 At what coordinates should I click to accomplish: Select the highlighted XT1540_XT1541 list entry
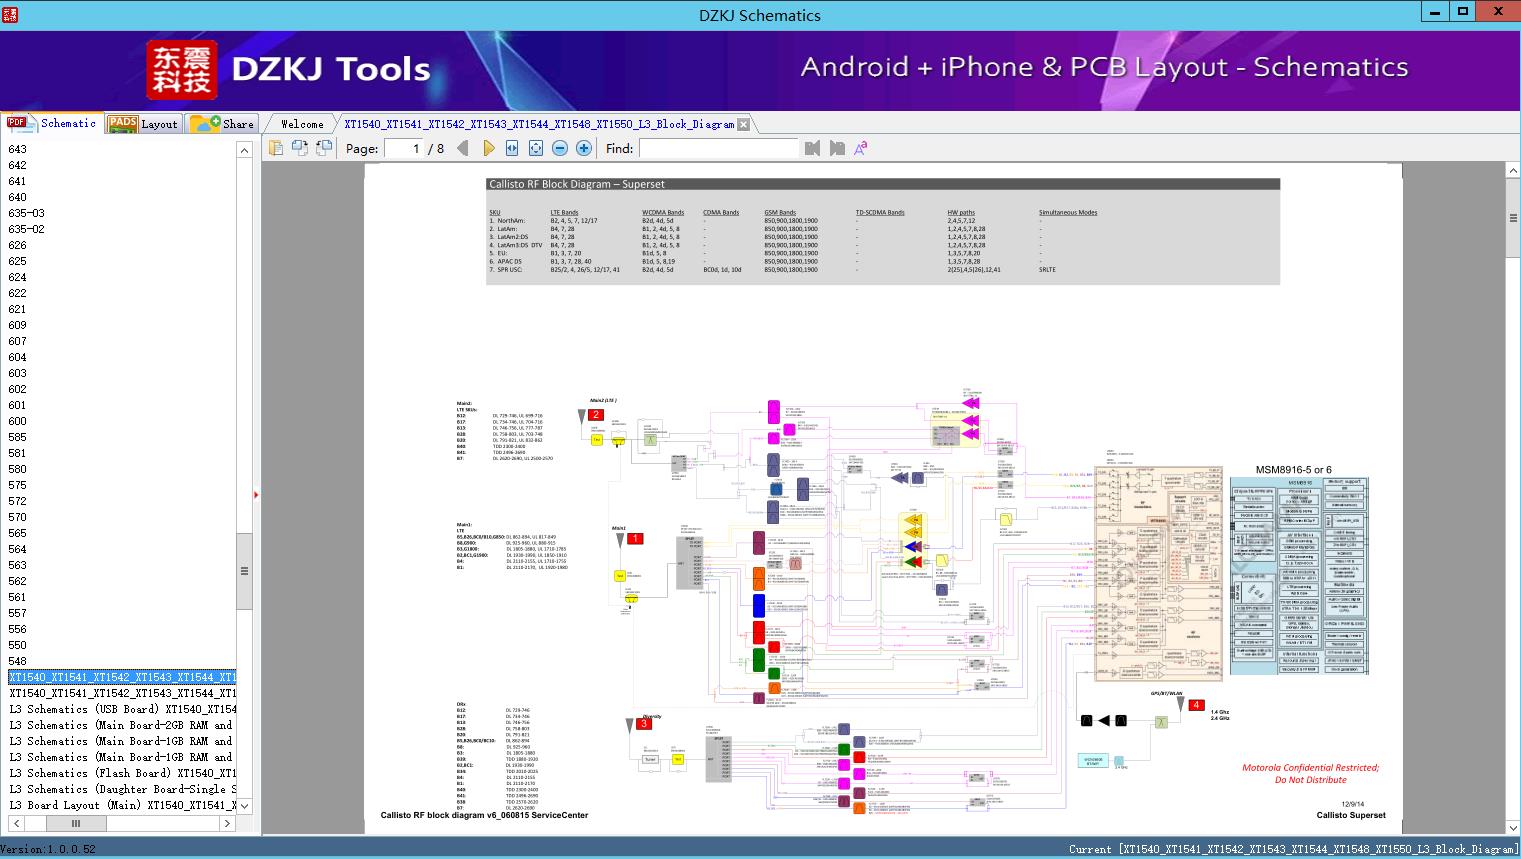point(122,677)
